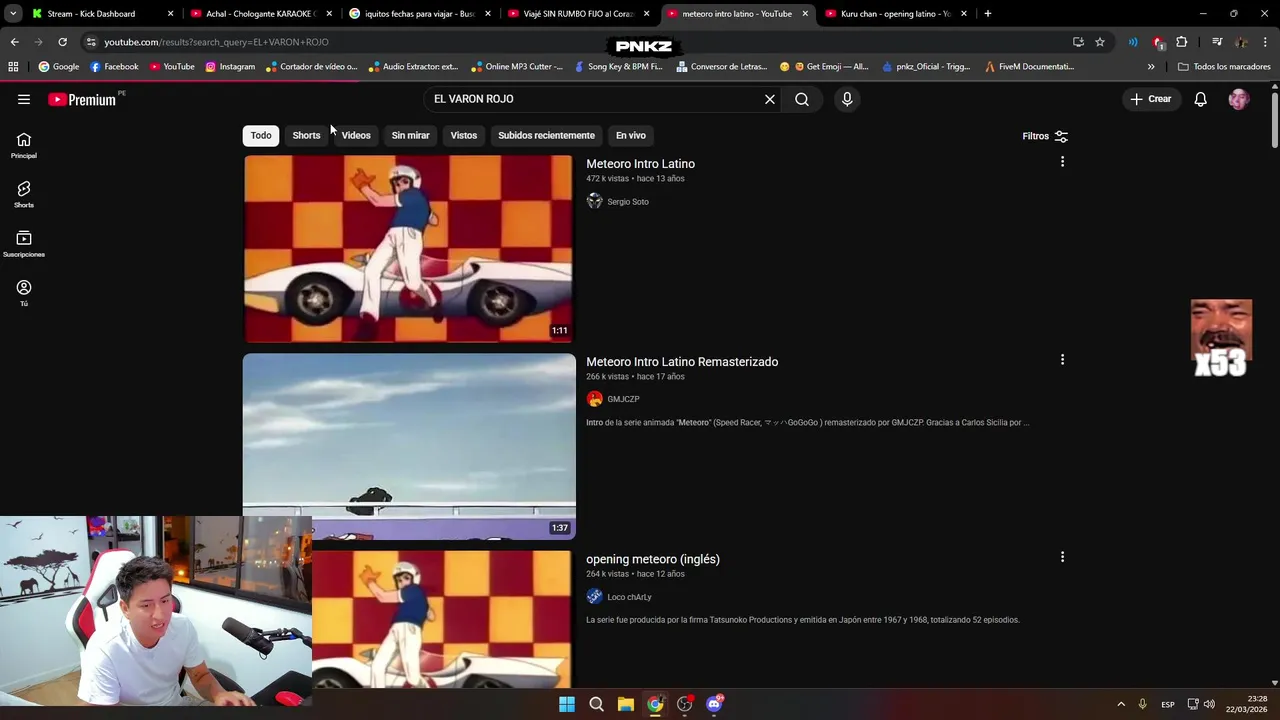Open the Chrome tab search dropdown
This screenshot has height=720, width=1280.
13,14
